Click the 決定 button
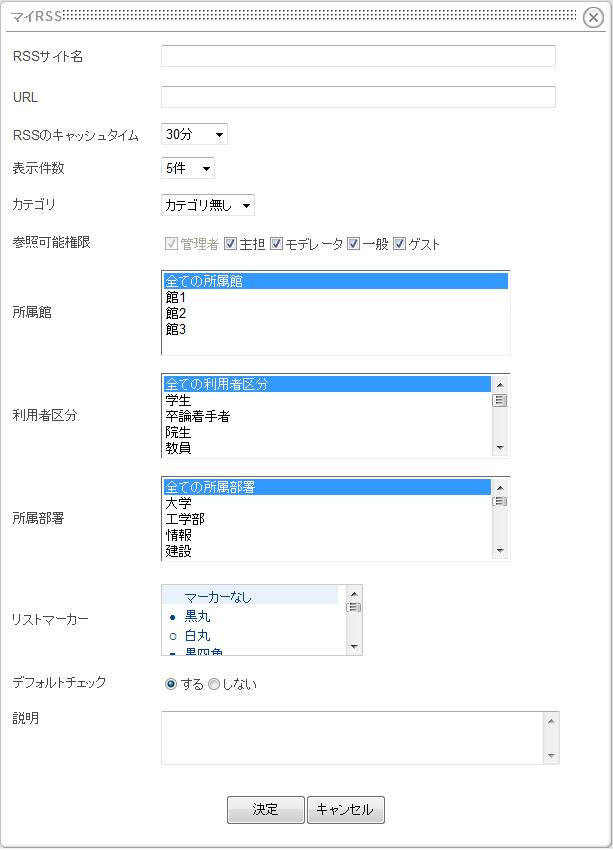The image size is (613, 850). (266, 810)
